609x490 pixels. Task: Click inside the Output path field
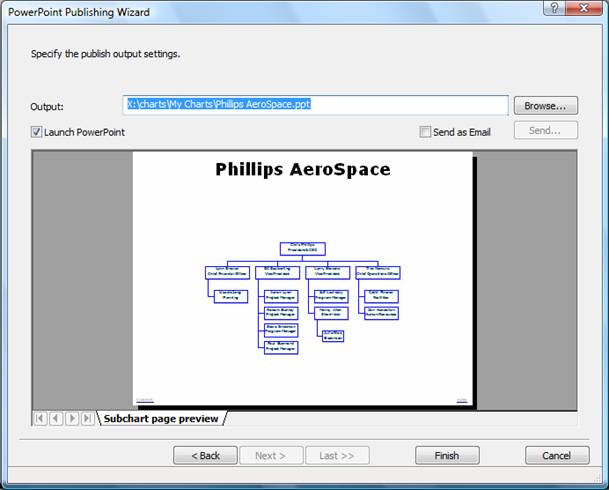click(315, 105)
